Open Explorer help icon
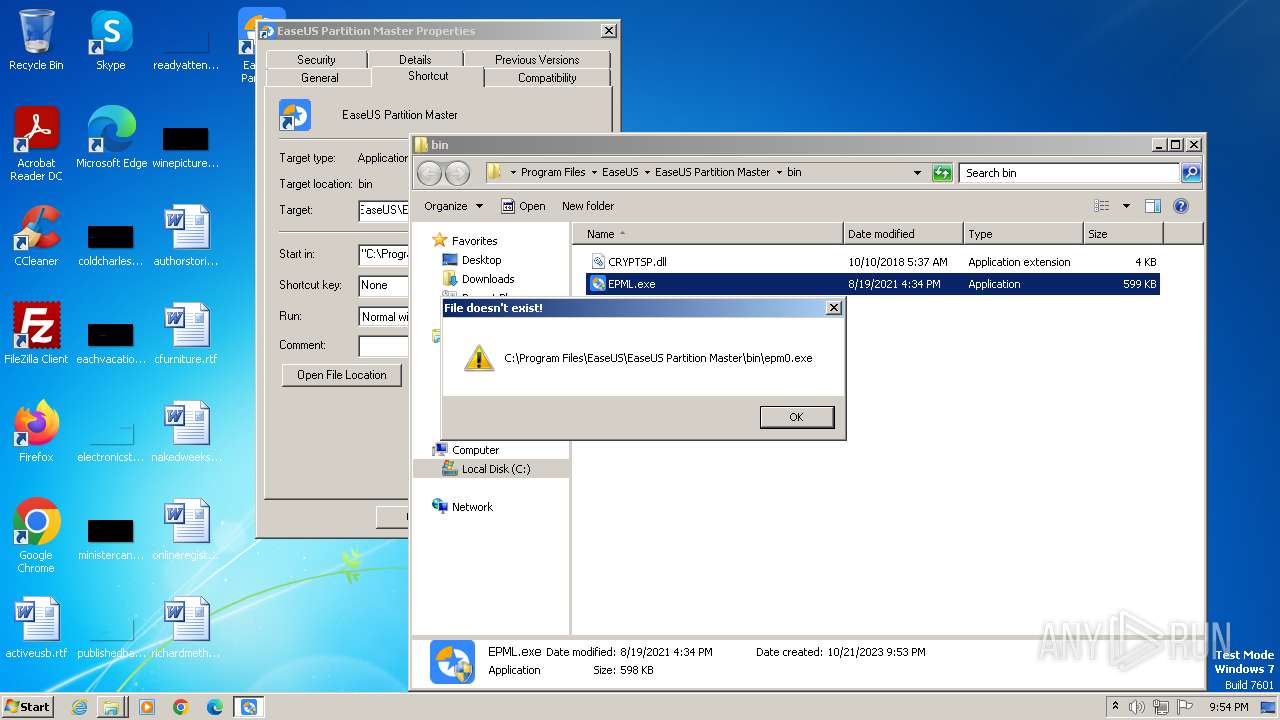1280x720 pixels. [1180, 206]
